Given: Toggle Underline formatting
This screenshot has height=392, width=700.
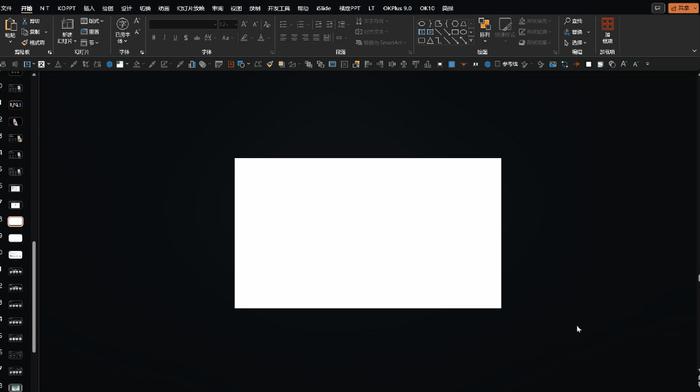Looking at the screenshot, I should tap(175, 38).
